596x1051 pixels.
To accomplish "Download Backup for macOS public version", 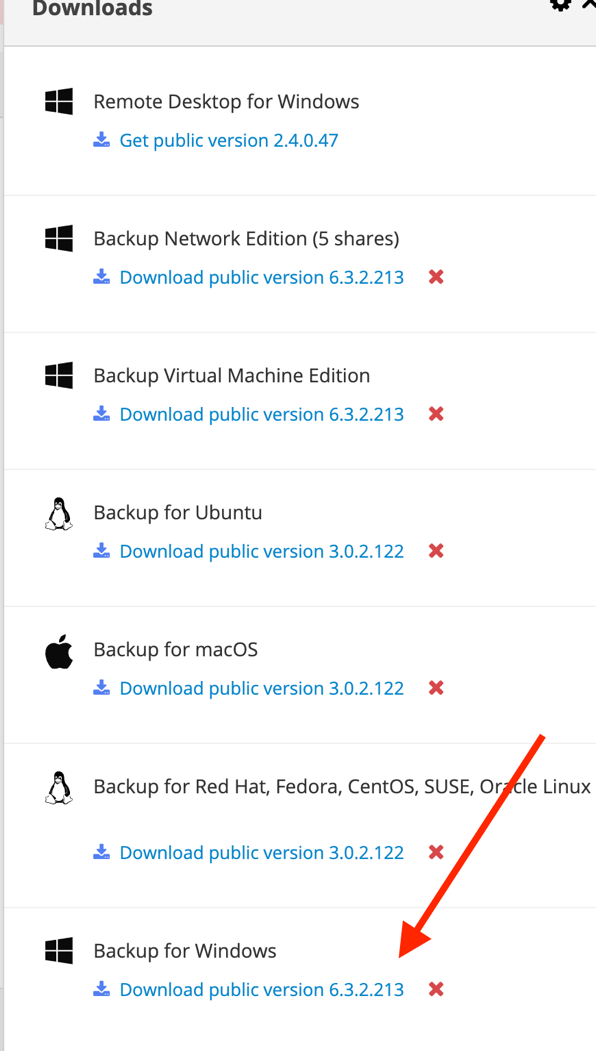I will [261, 688].
